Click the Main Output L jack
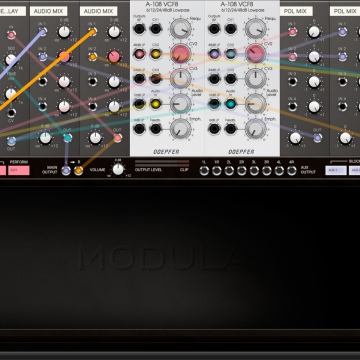This screenshot has height=360, width=360. click(66, 171)
